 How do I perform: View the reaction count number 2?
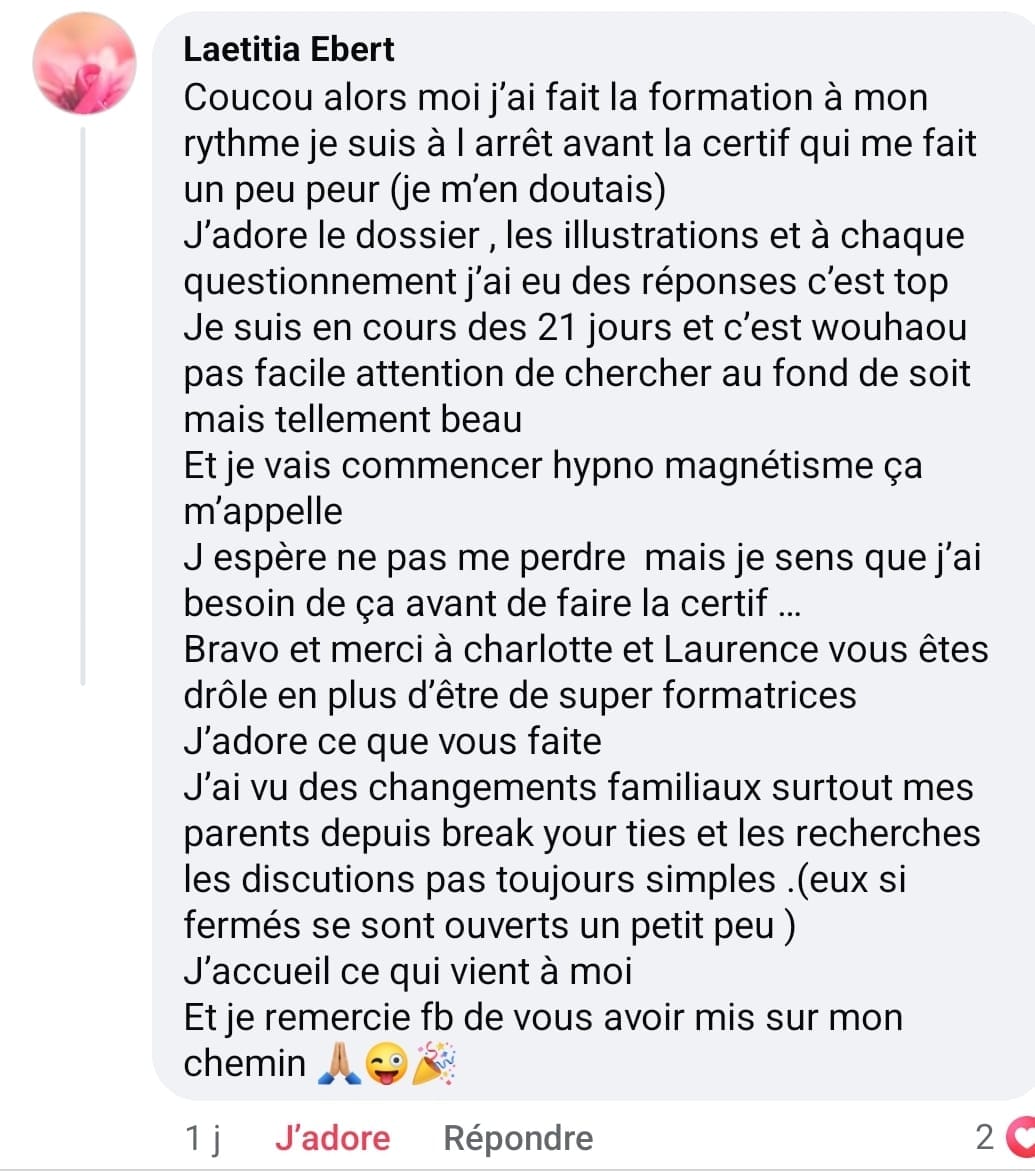(986, 1137)
